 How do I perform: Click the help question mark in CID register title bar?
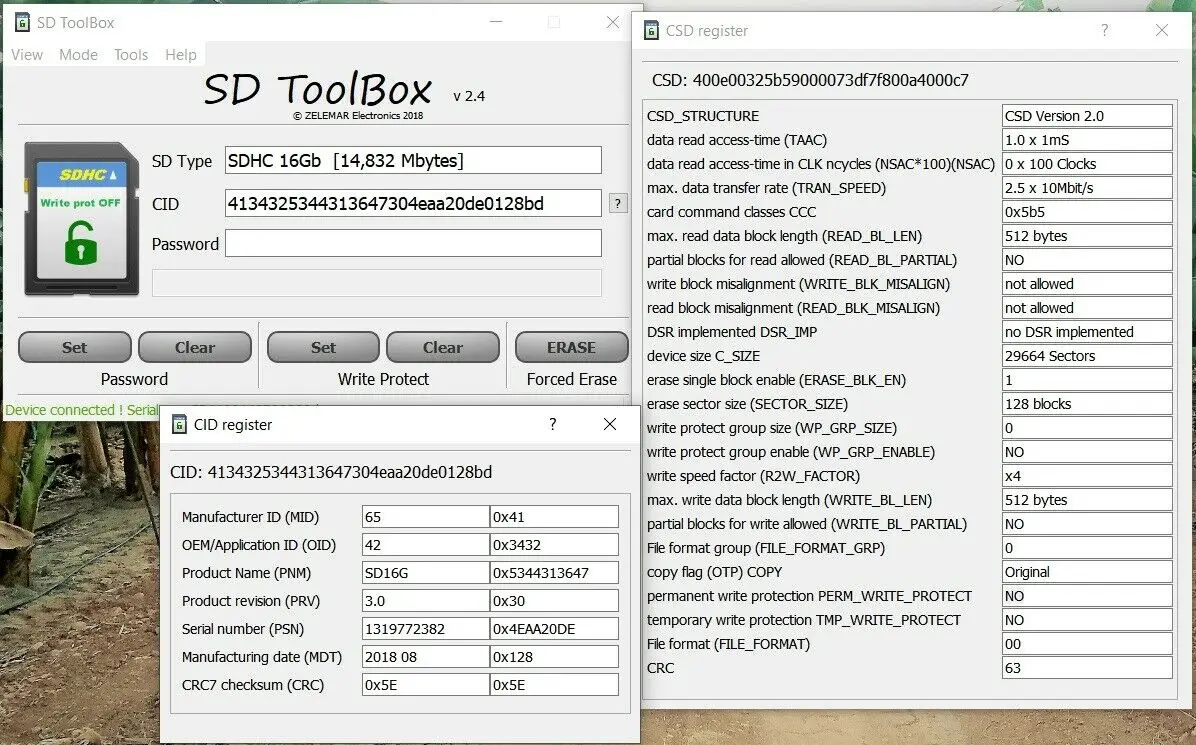click(552, 424)
